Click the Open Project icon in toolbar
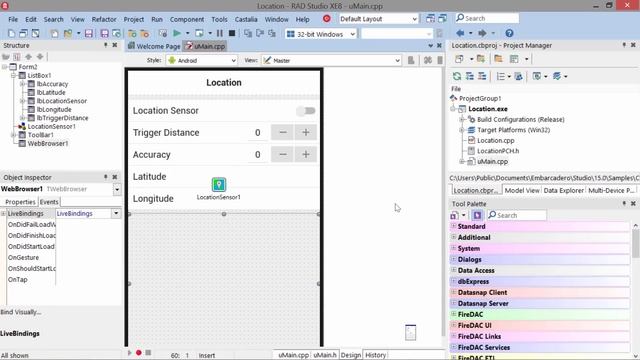The image size is (640, 360). tap(68, 33)
